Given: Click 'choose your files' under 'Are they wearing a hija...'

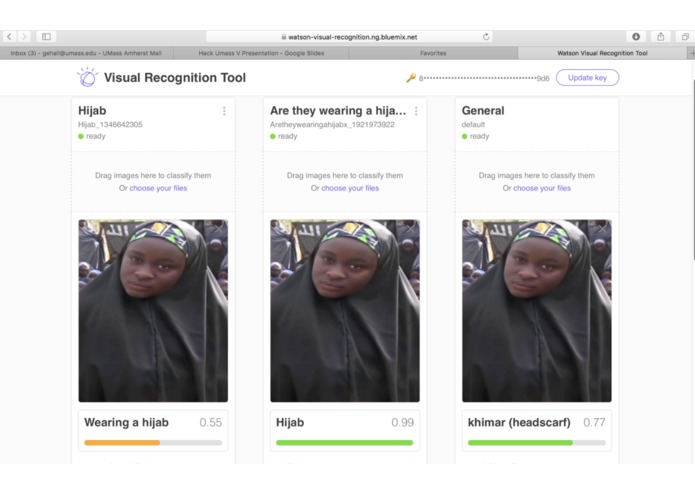Looking at the screenshot, I should pos(350,188).
